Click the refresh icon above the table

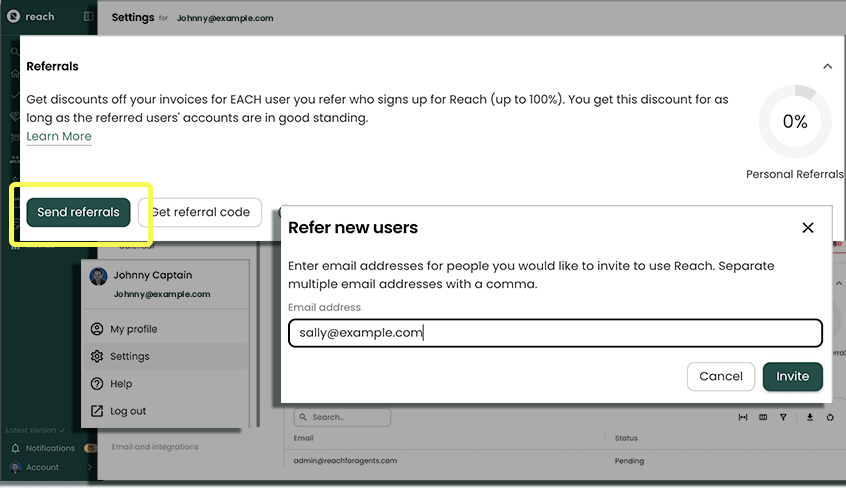pos(830,417)
